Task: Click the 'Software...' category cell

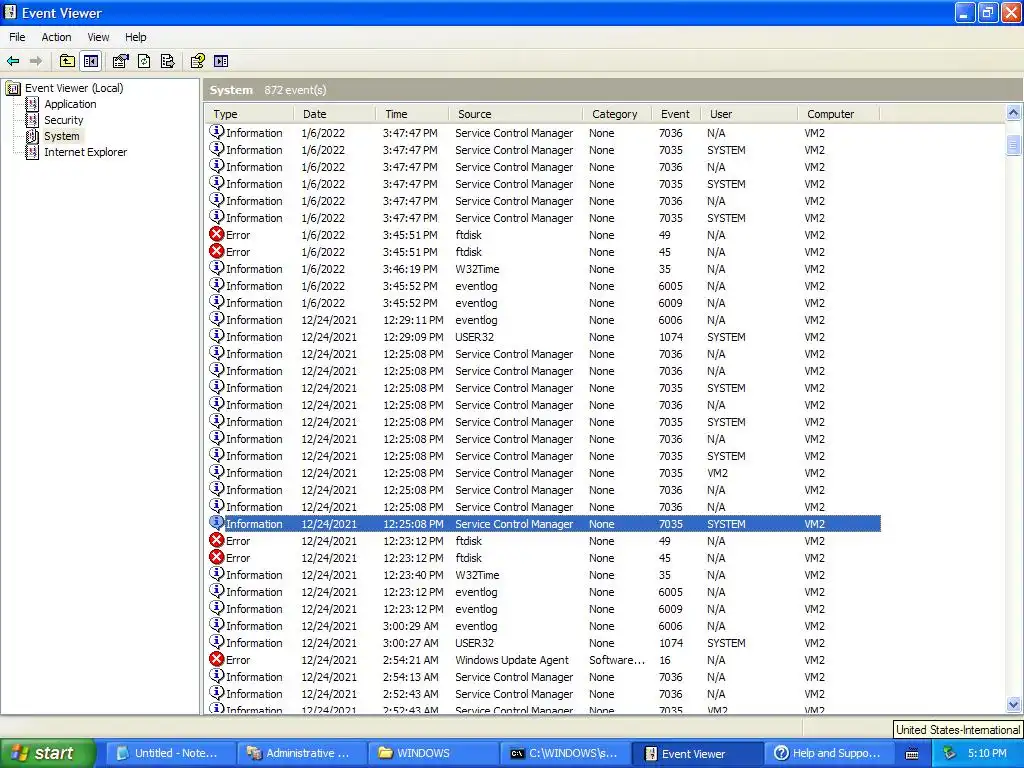Action: [x=616, y=660]
